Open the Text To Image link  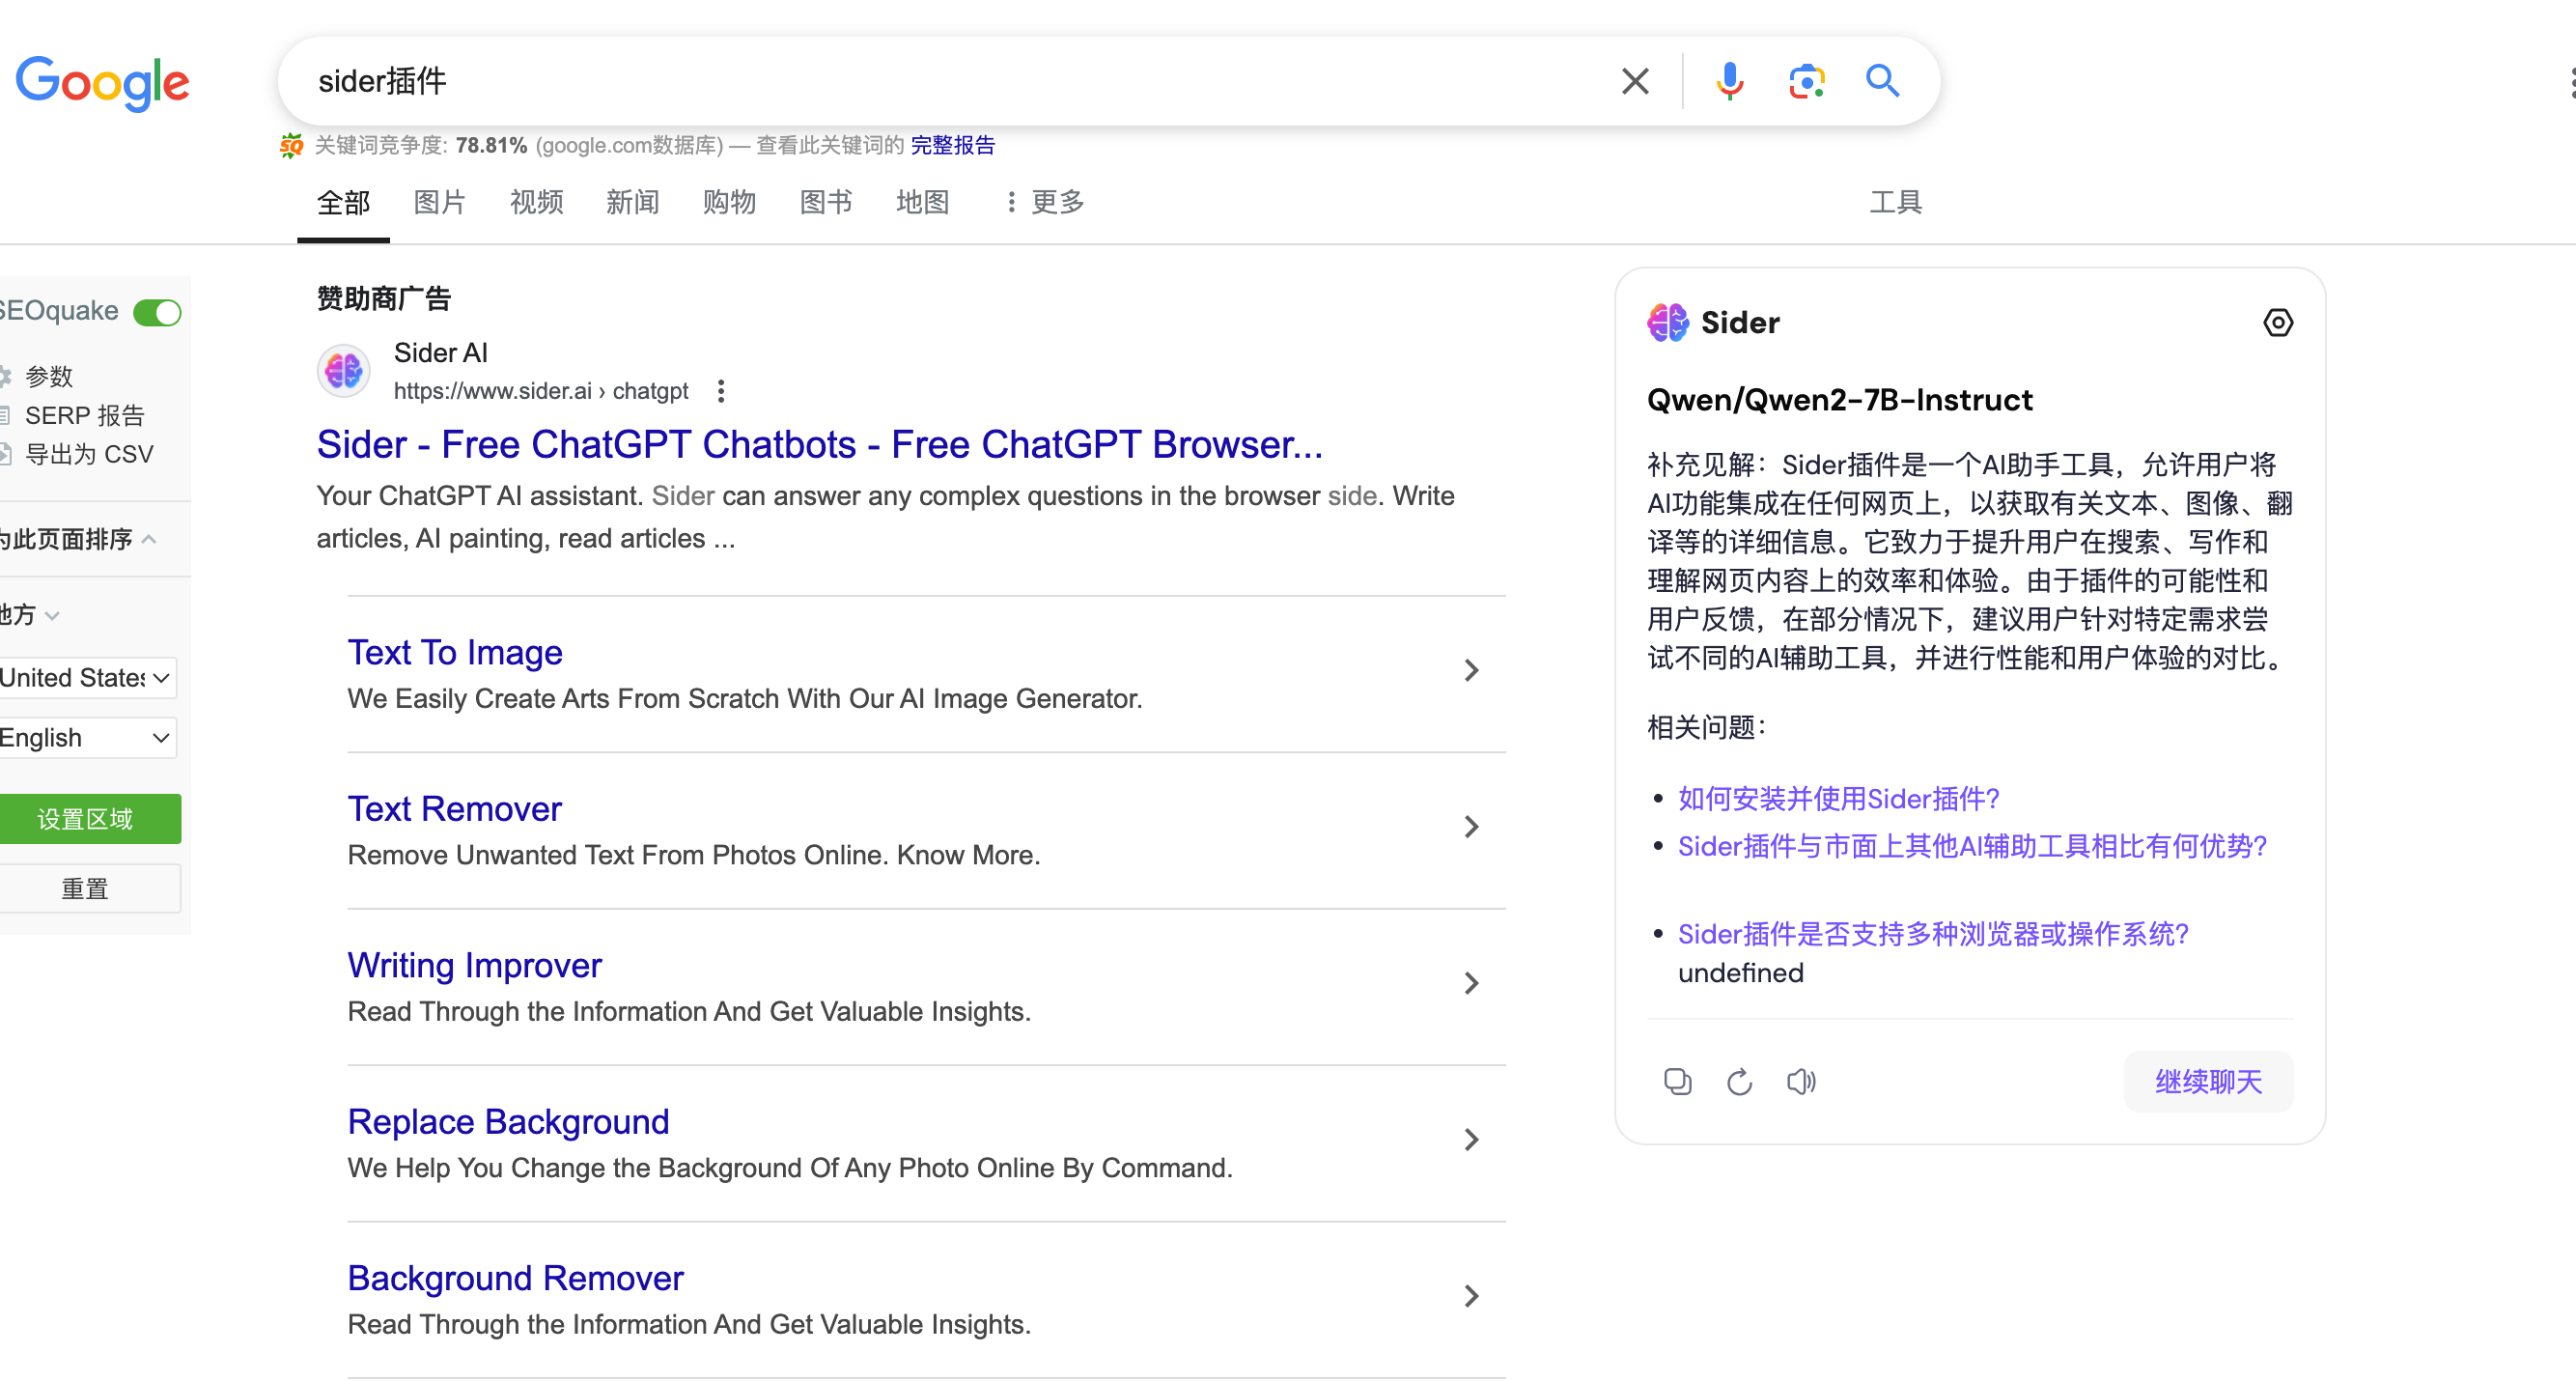click(x=455, y=653)
